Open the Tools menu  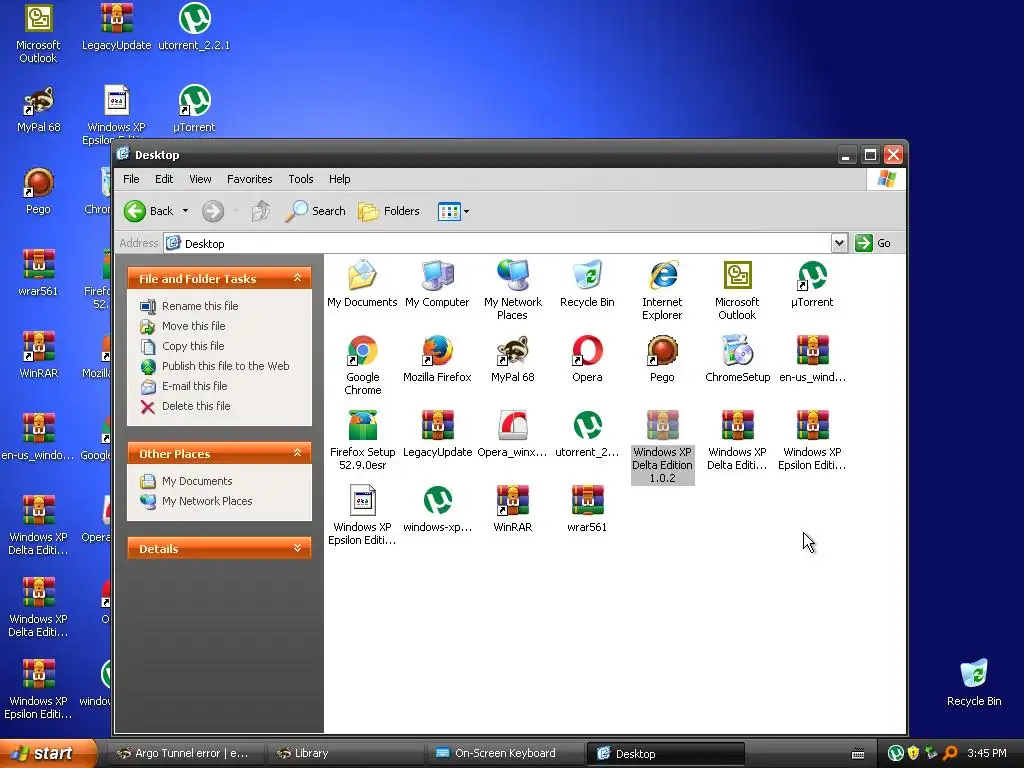tap(301, 179)
